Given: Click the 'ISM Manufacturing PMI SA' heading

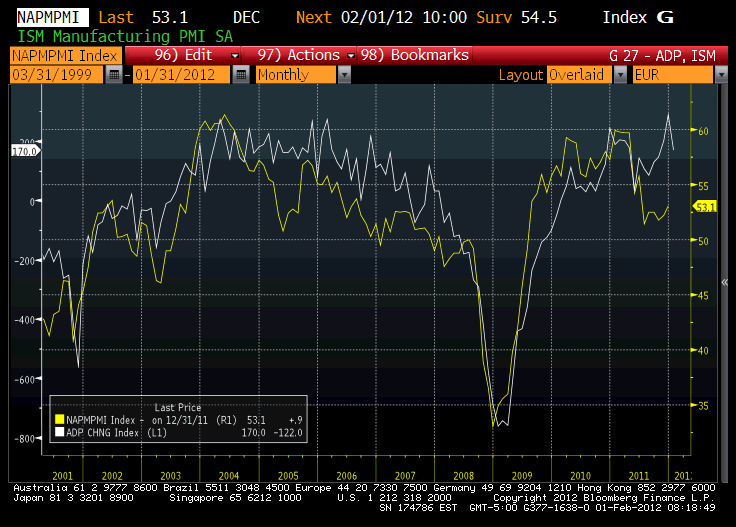Looking at the screenshot, I should 125,36.
